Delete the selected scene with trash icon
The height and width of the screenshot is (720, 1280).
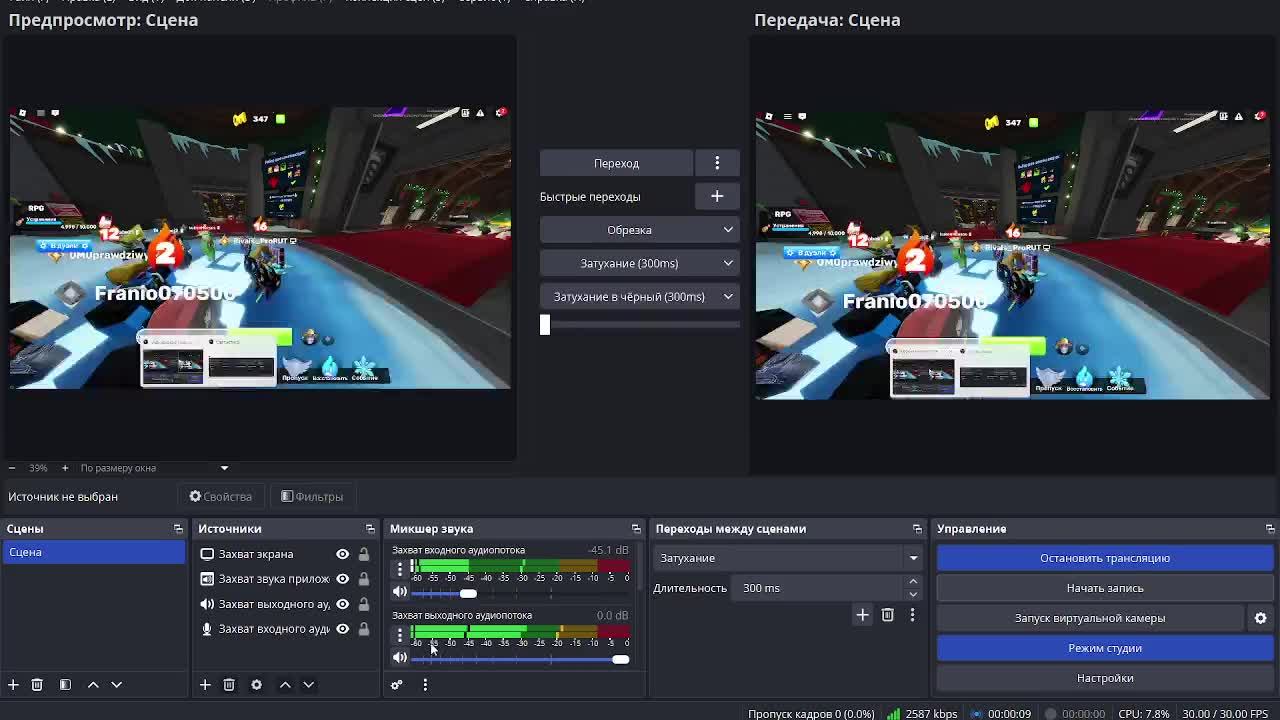pyautogui.click(x=37, y=685)
